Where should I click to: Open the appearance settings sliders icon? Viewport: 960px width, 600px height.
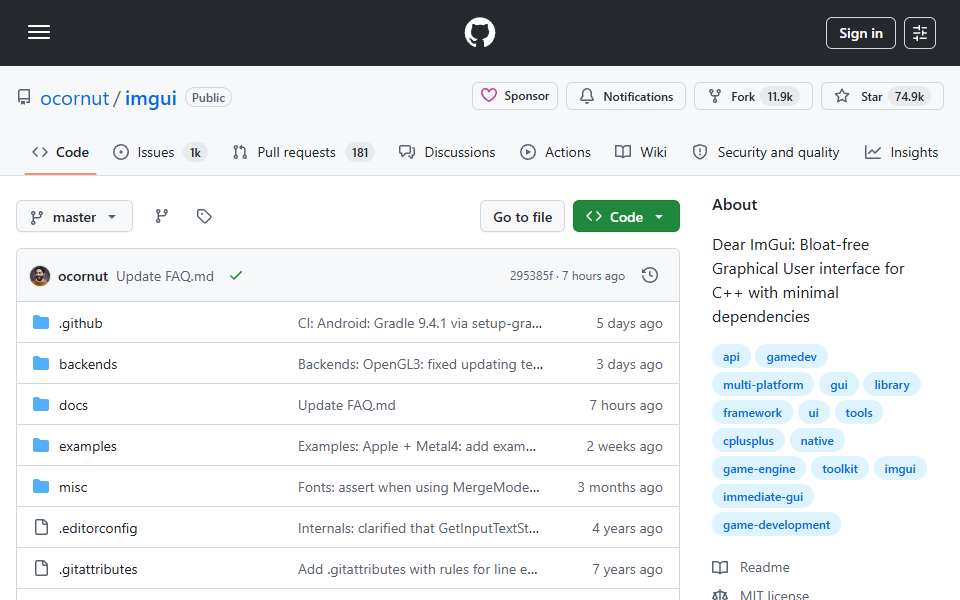[x=920, y=33]
